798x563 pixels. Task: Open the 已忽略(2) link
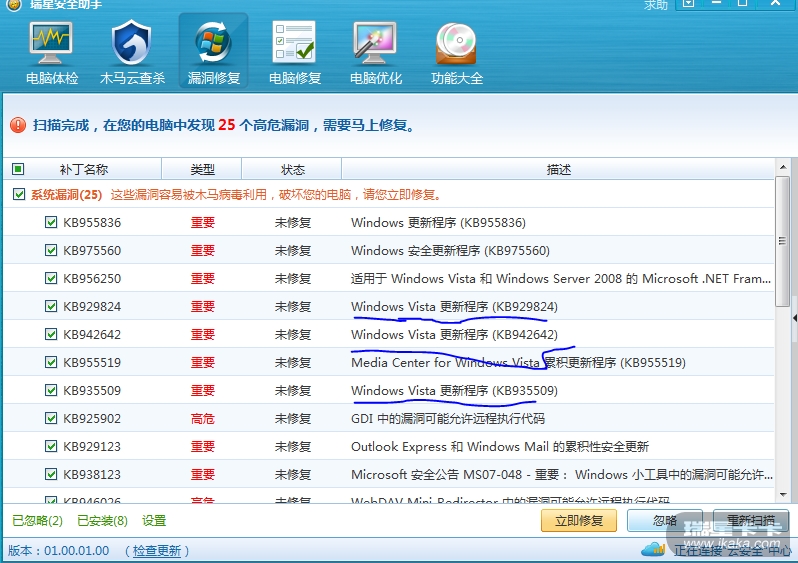click(37, 520)
